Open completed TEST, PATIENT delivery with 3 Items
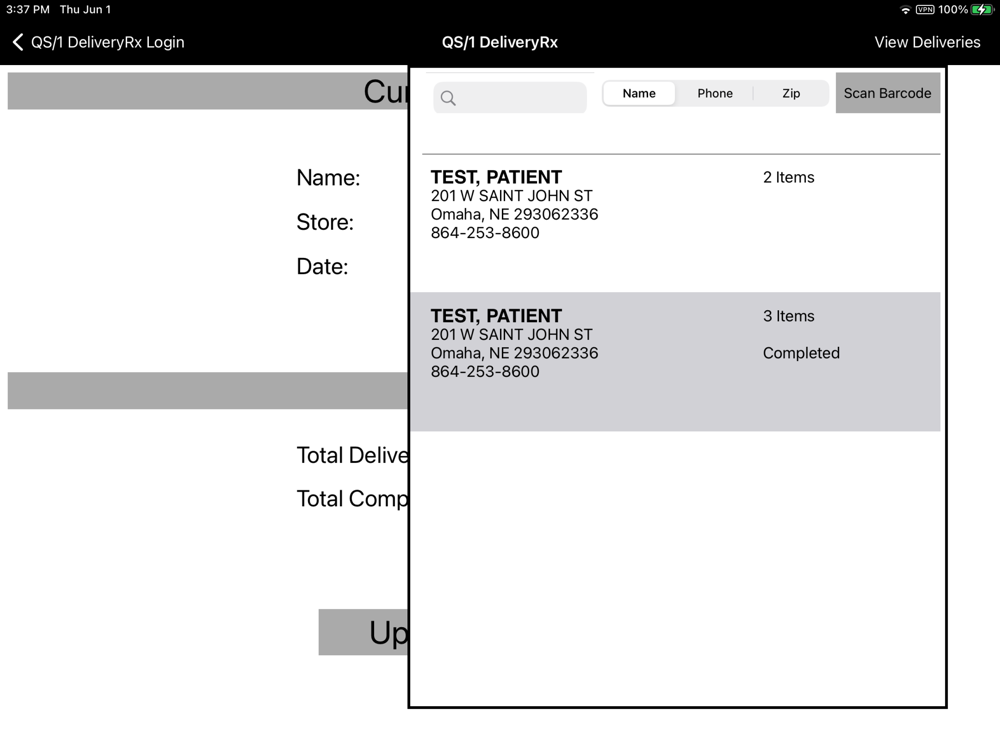 tap(675, 362)
